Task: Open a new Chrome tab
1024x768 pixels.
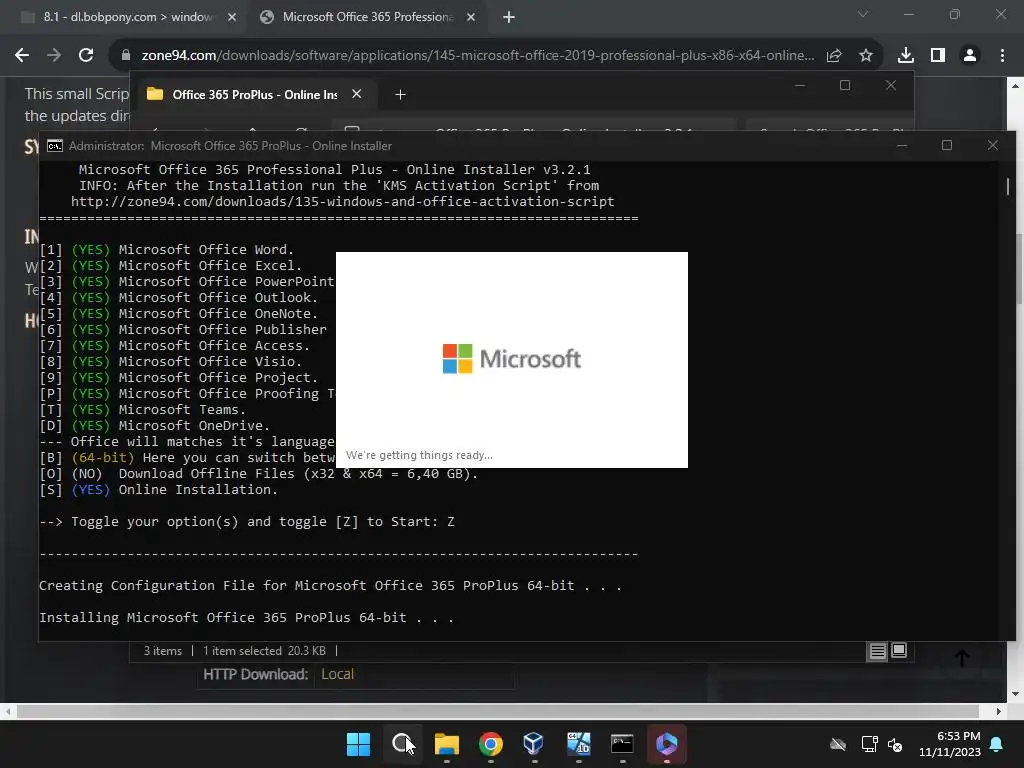Action: tap(509, 17)
